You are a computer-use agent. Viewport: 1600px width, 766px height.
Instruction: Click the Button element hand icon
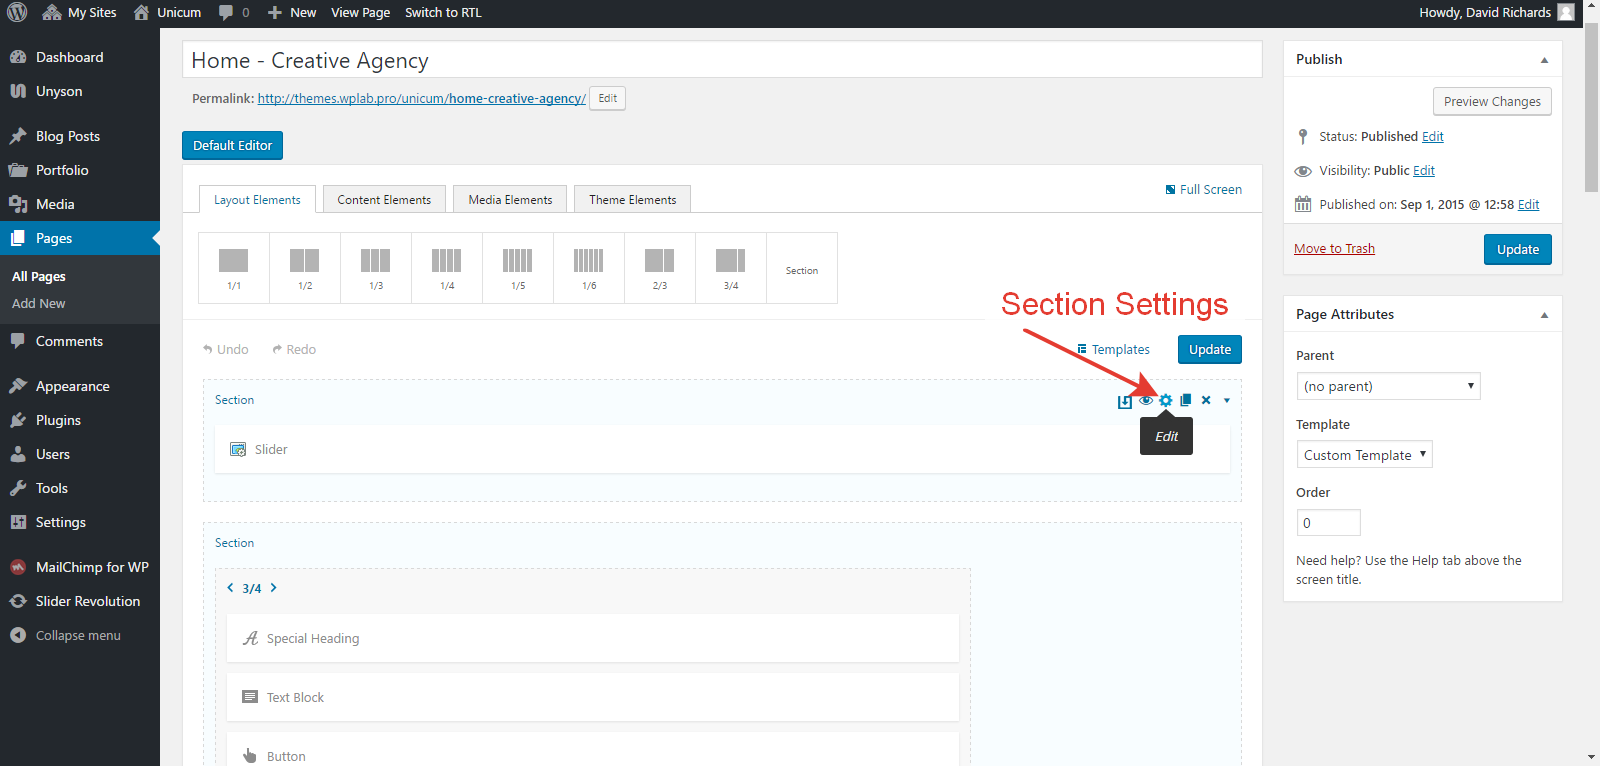point(250,756)
